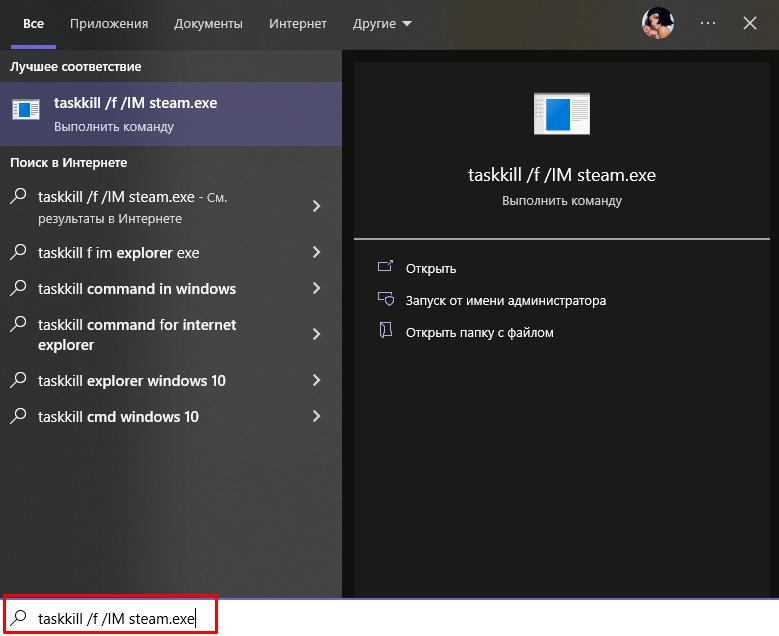Select suggestion taskkill explorer windows 10
The width and height of the screenshot is (779, 636).
coord(171,381)
